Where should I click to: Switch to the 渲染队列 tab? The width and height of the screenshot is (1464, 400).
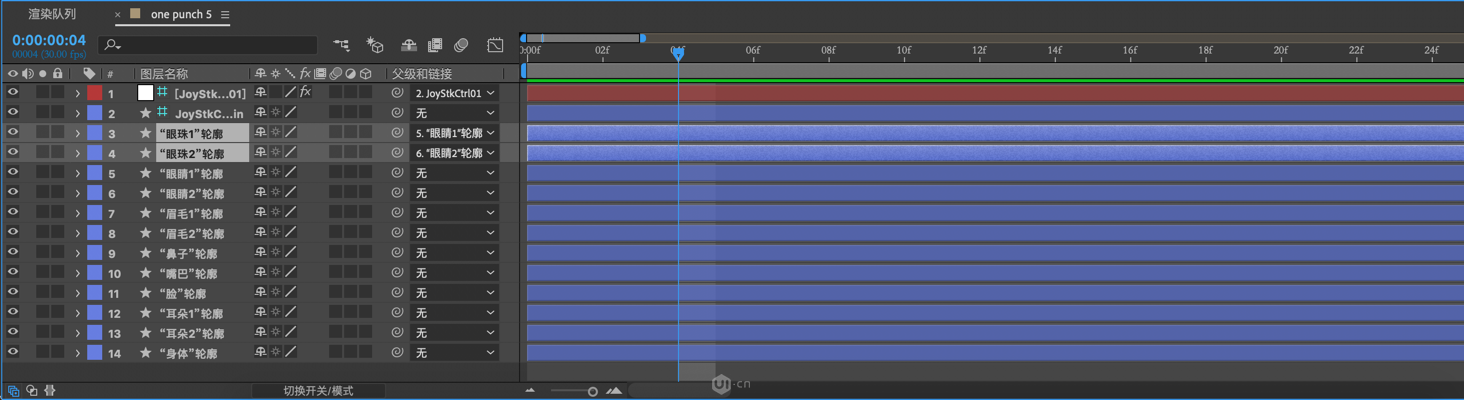[x=52, y=14]
